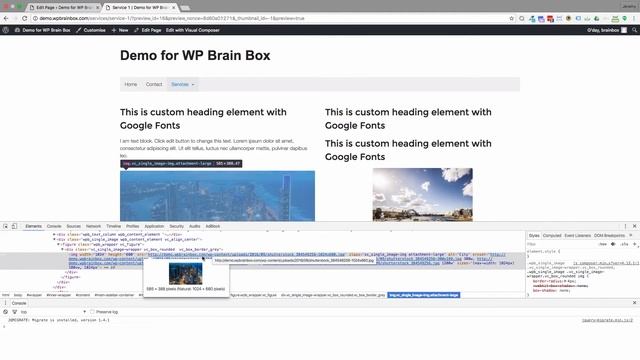The width and height of the screenshot is (640, 360).
Task: Reload the page with the refresh icon
Action: pos(24,18)
